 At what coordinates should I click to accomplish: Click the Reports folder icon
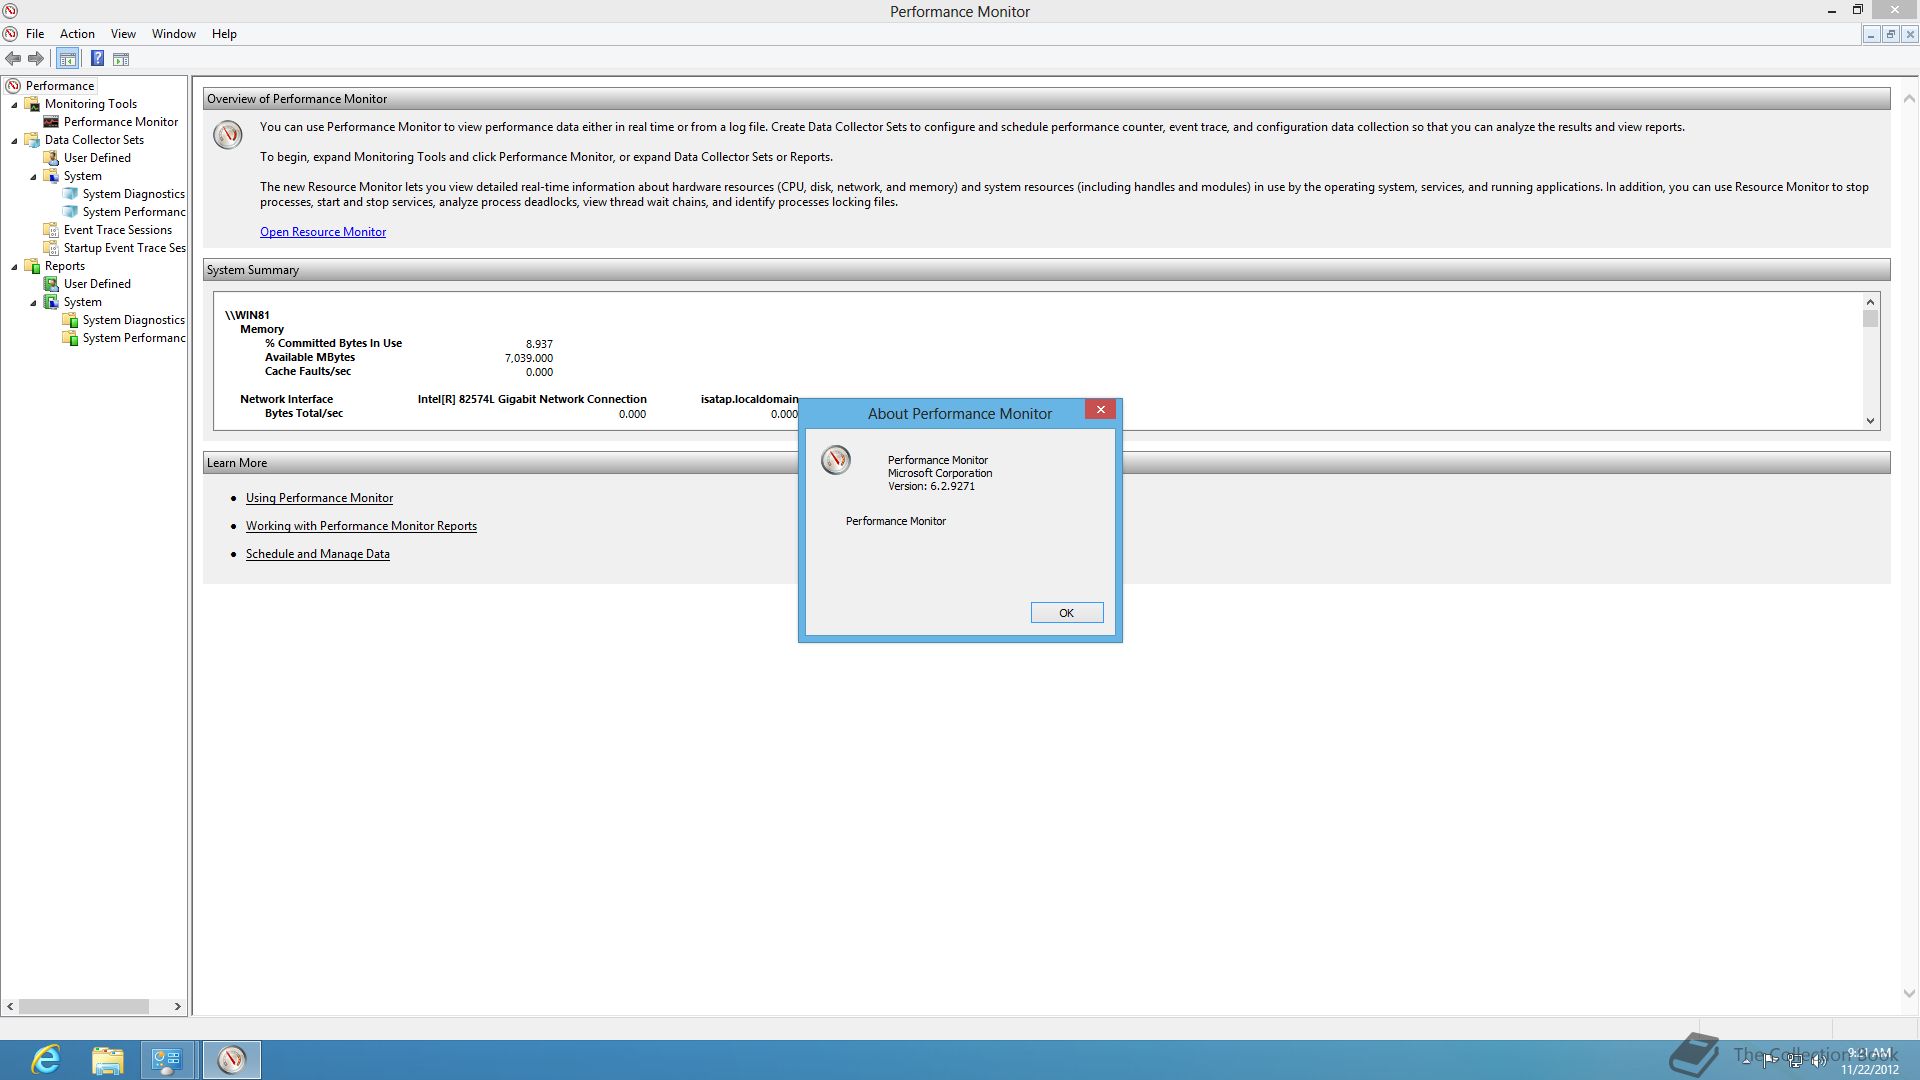click(32, 266)
